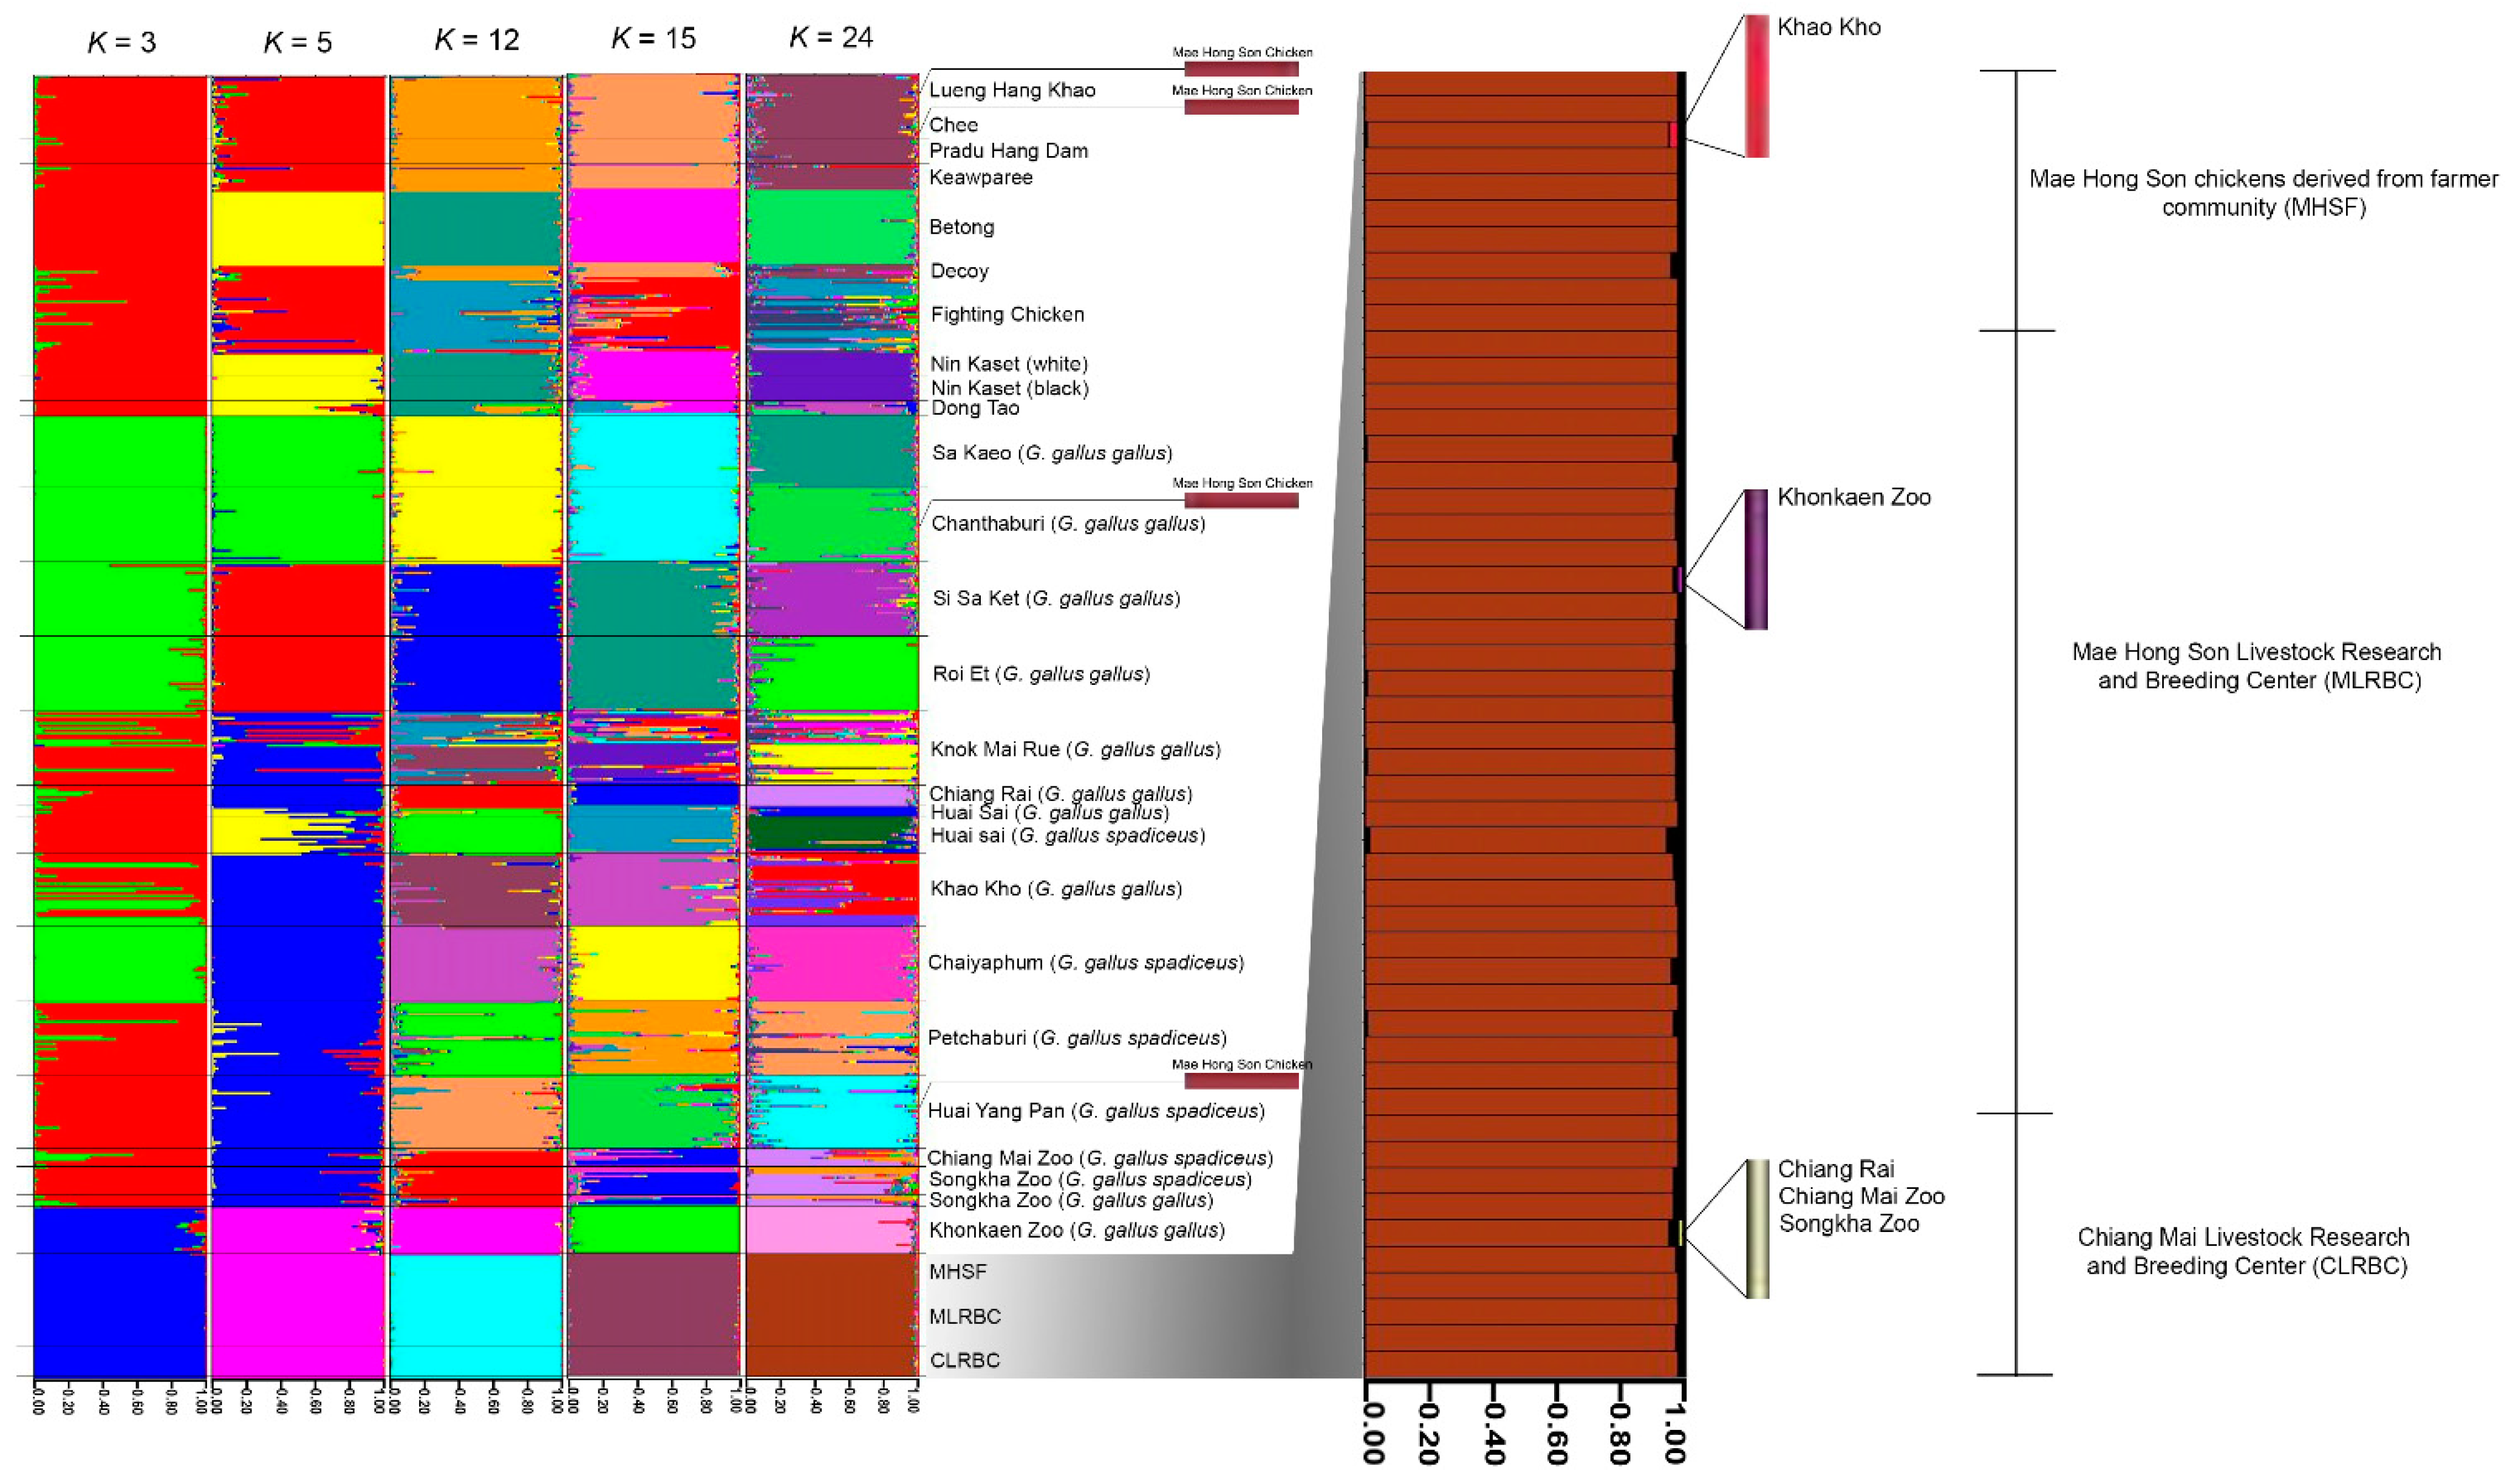Click the Fighting Chicken label
The image size is (2507, 1484).
1007,314
